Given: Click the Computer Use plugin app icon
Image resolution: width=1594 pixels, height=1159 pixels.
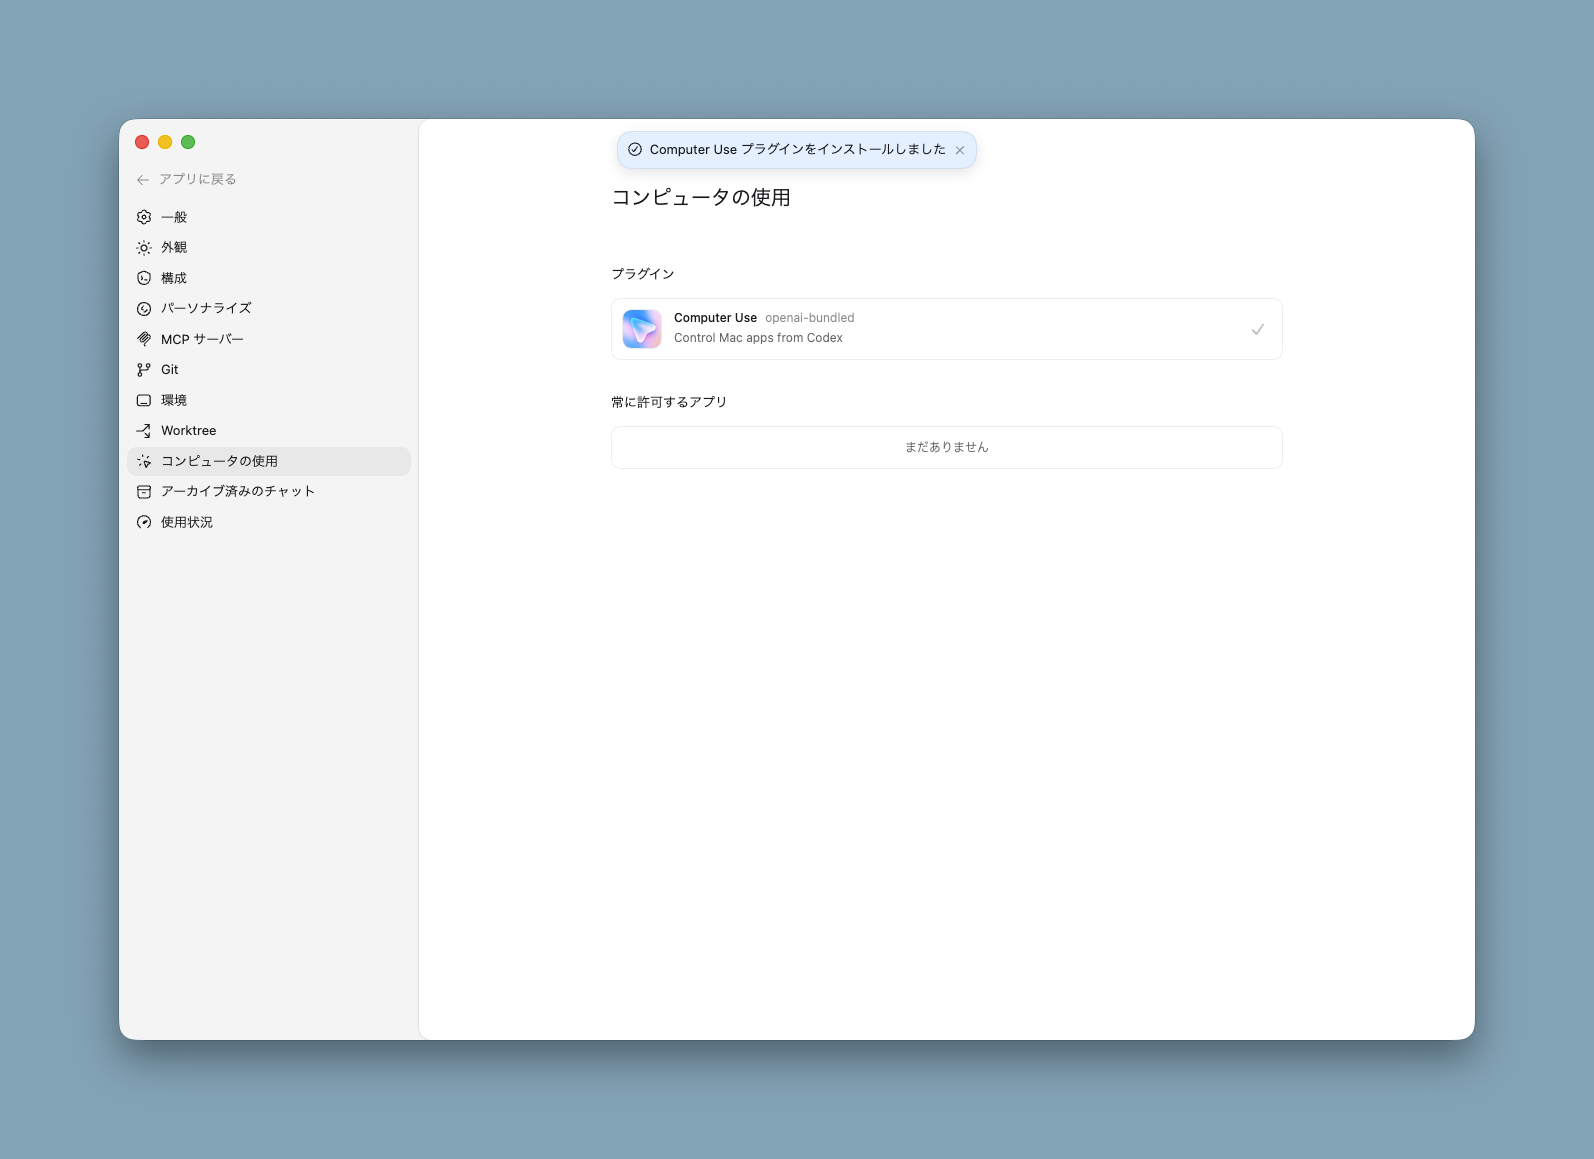Looking at the screenshot, I should [642, 329].
